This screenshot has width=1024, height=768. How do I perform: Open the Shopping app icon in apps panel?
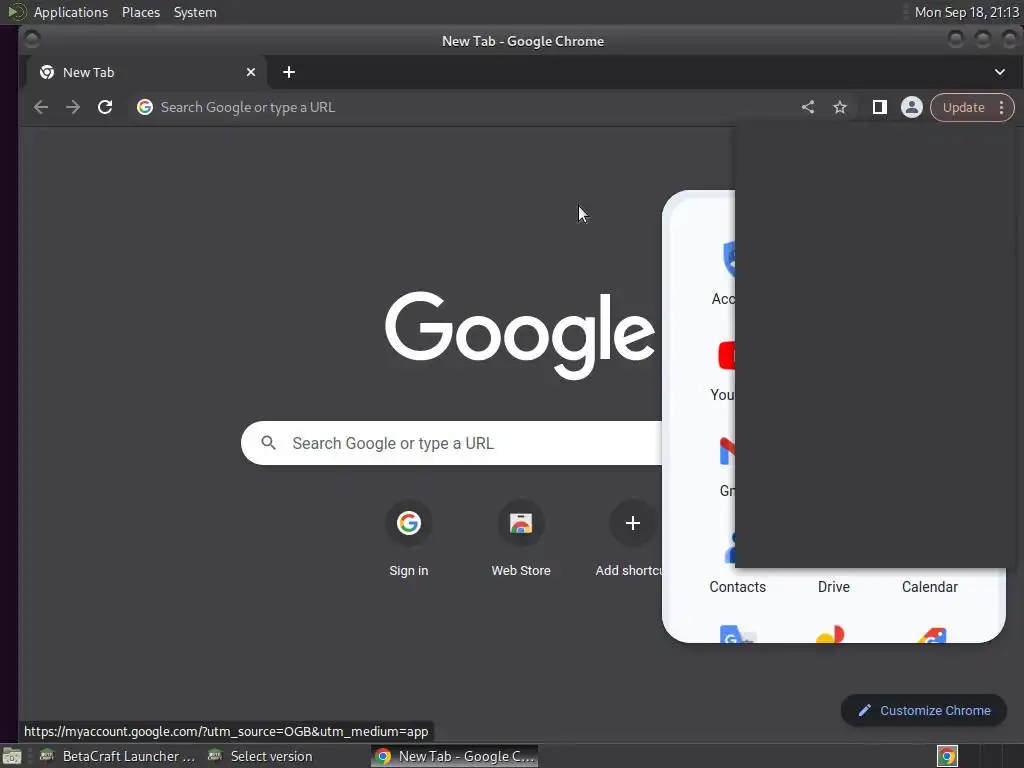coord(932,635)
